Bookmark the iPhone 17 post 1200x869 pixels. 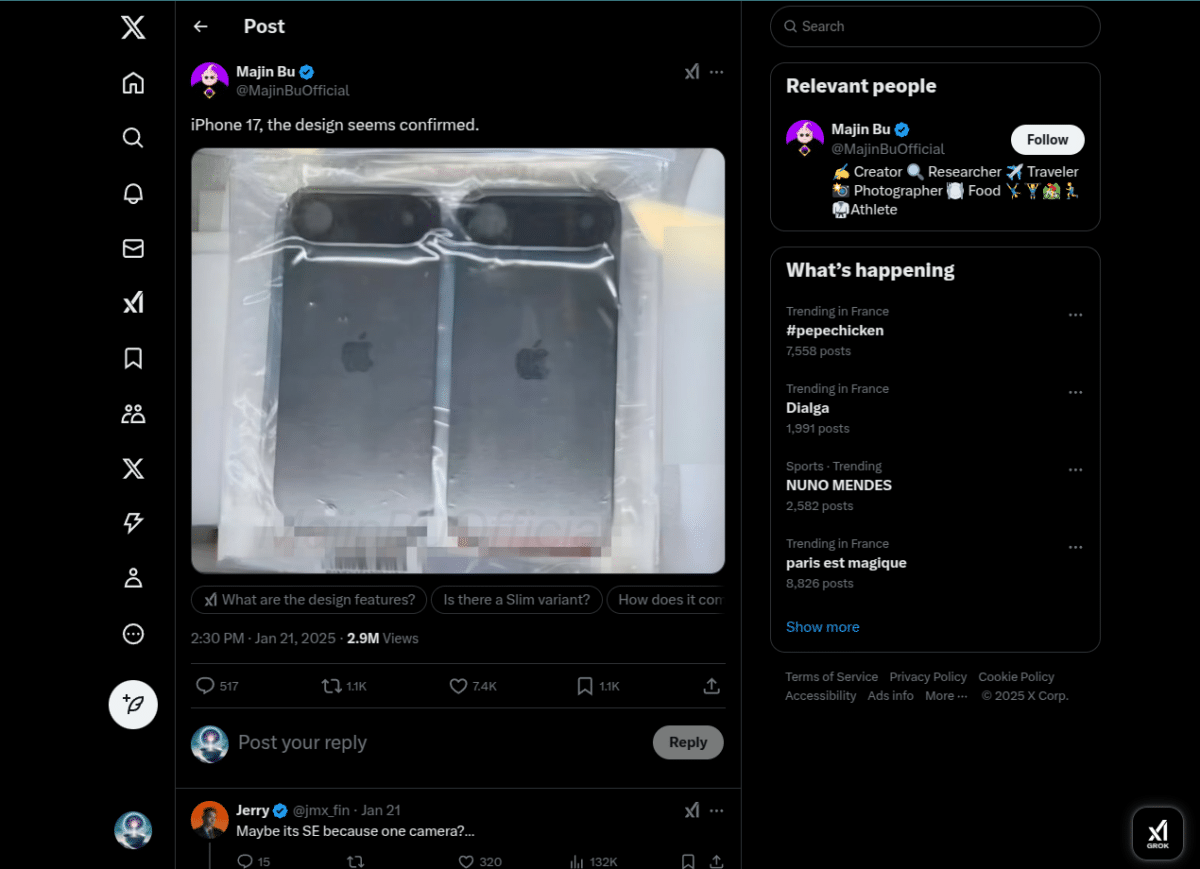coord(598,686)
